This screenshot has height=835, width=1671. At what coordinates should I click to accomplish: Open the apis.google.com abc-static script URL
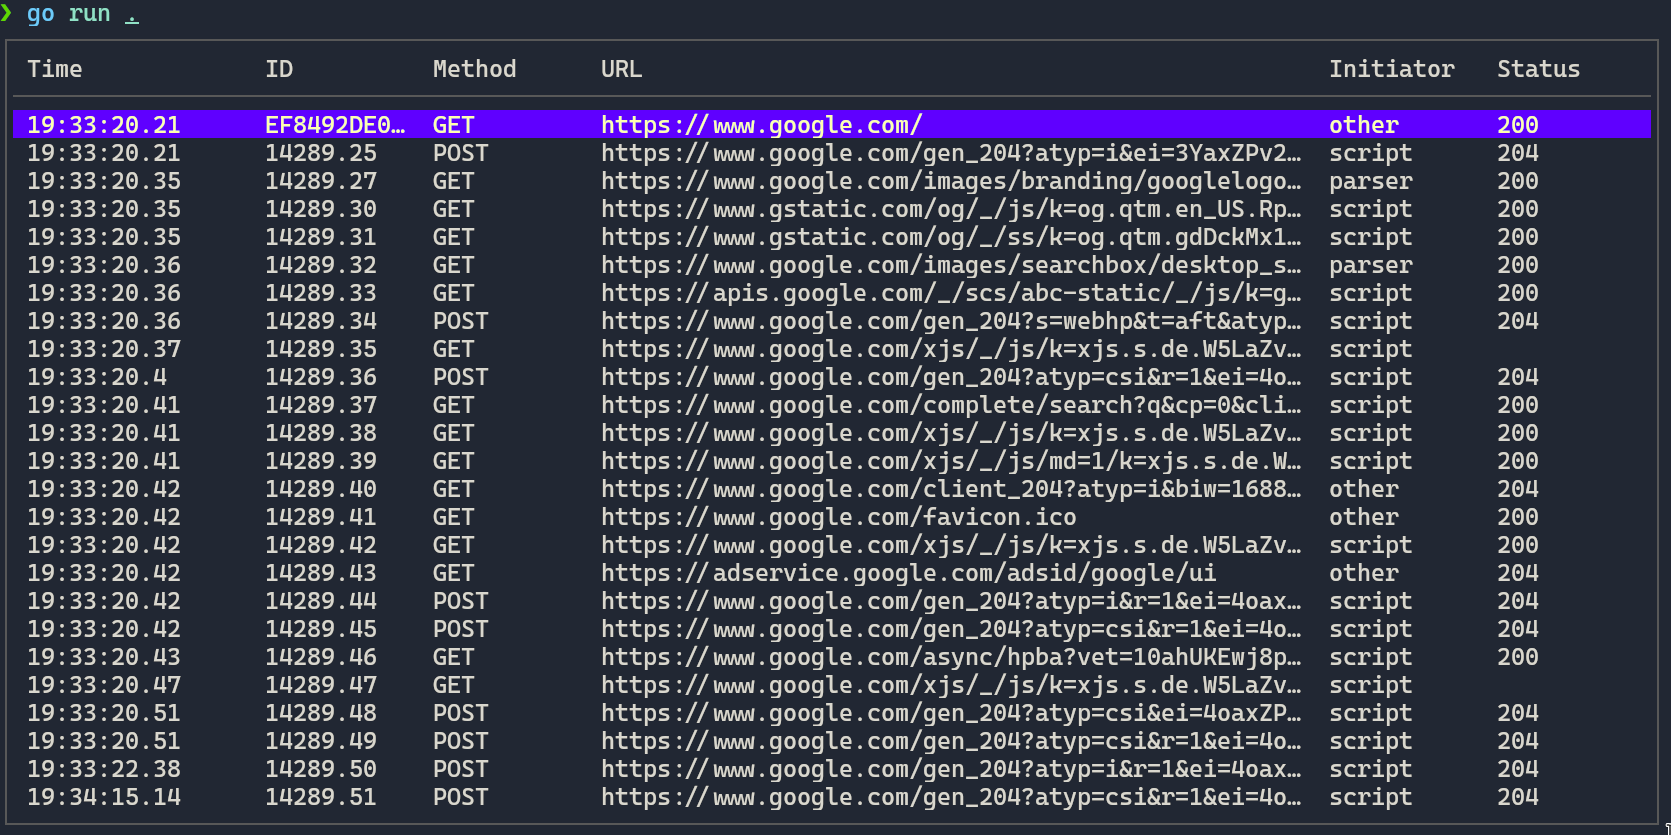[950, 293]
